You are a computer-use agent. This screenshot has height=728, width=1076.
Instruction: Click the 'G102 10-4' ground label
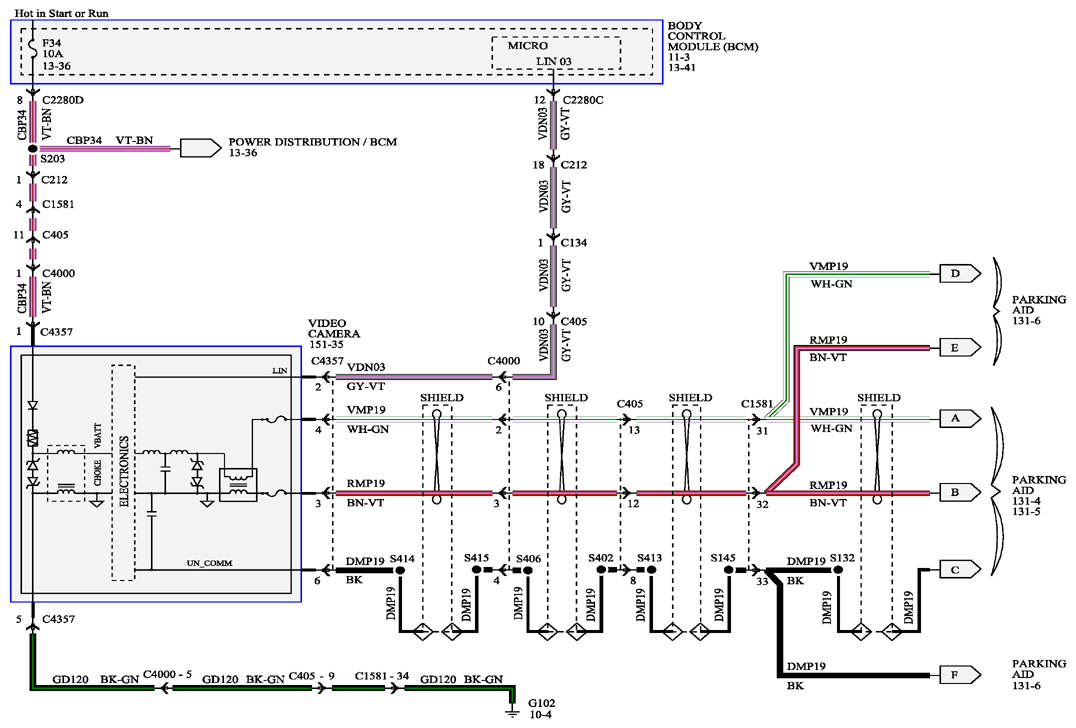[541, 709]
